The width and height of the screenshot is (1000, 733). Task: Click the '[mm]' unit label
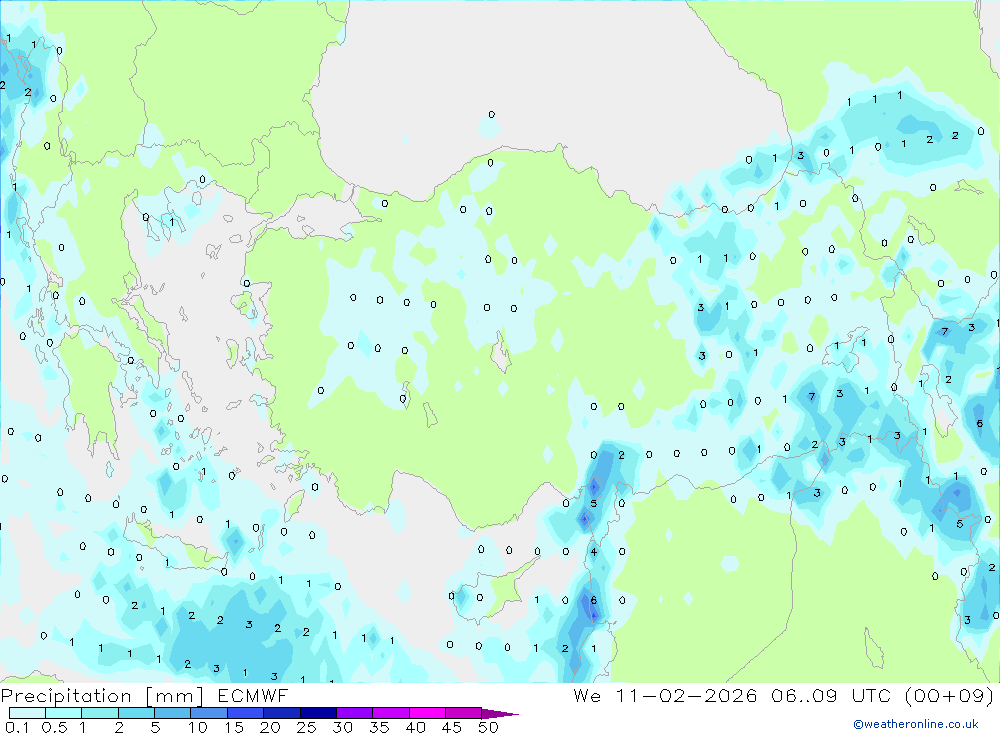(174, 696)
